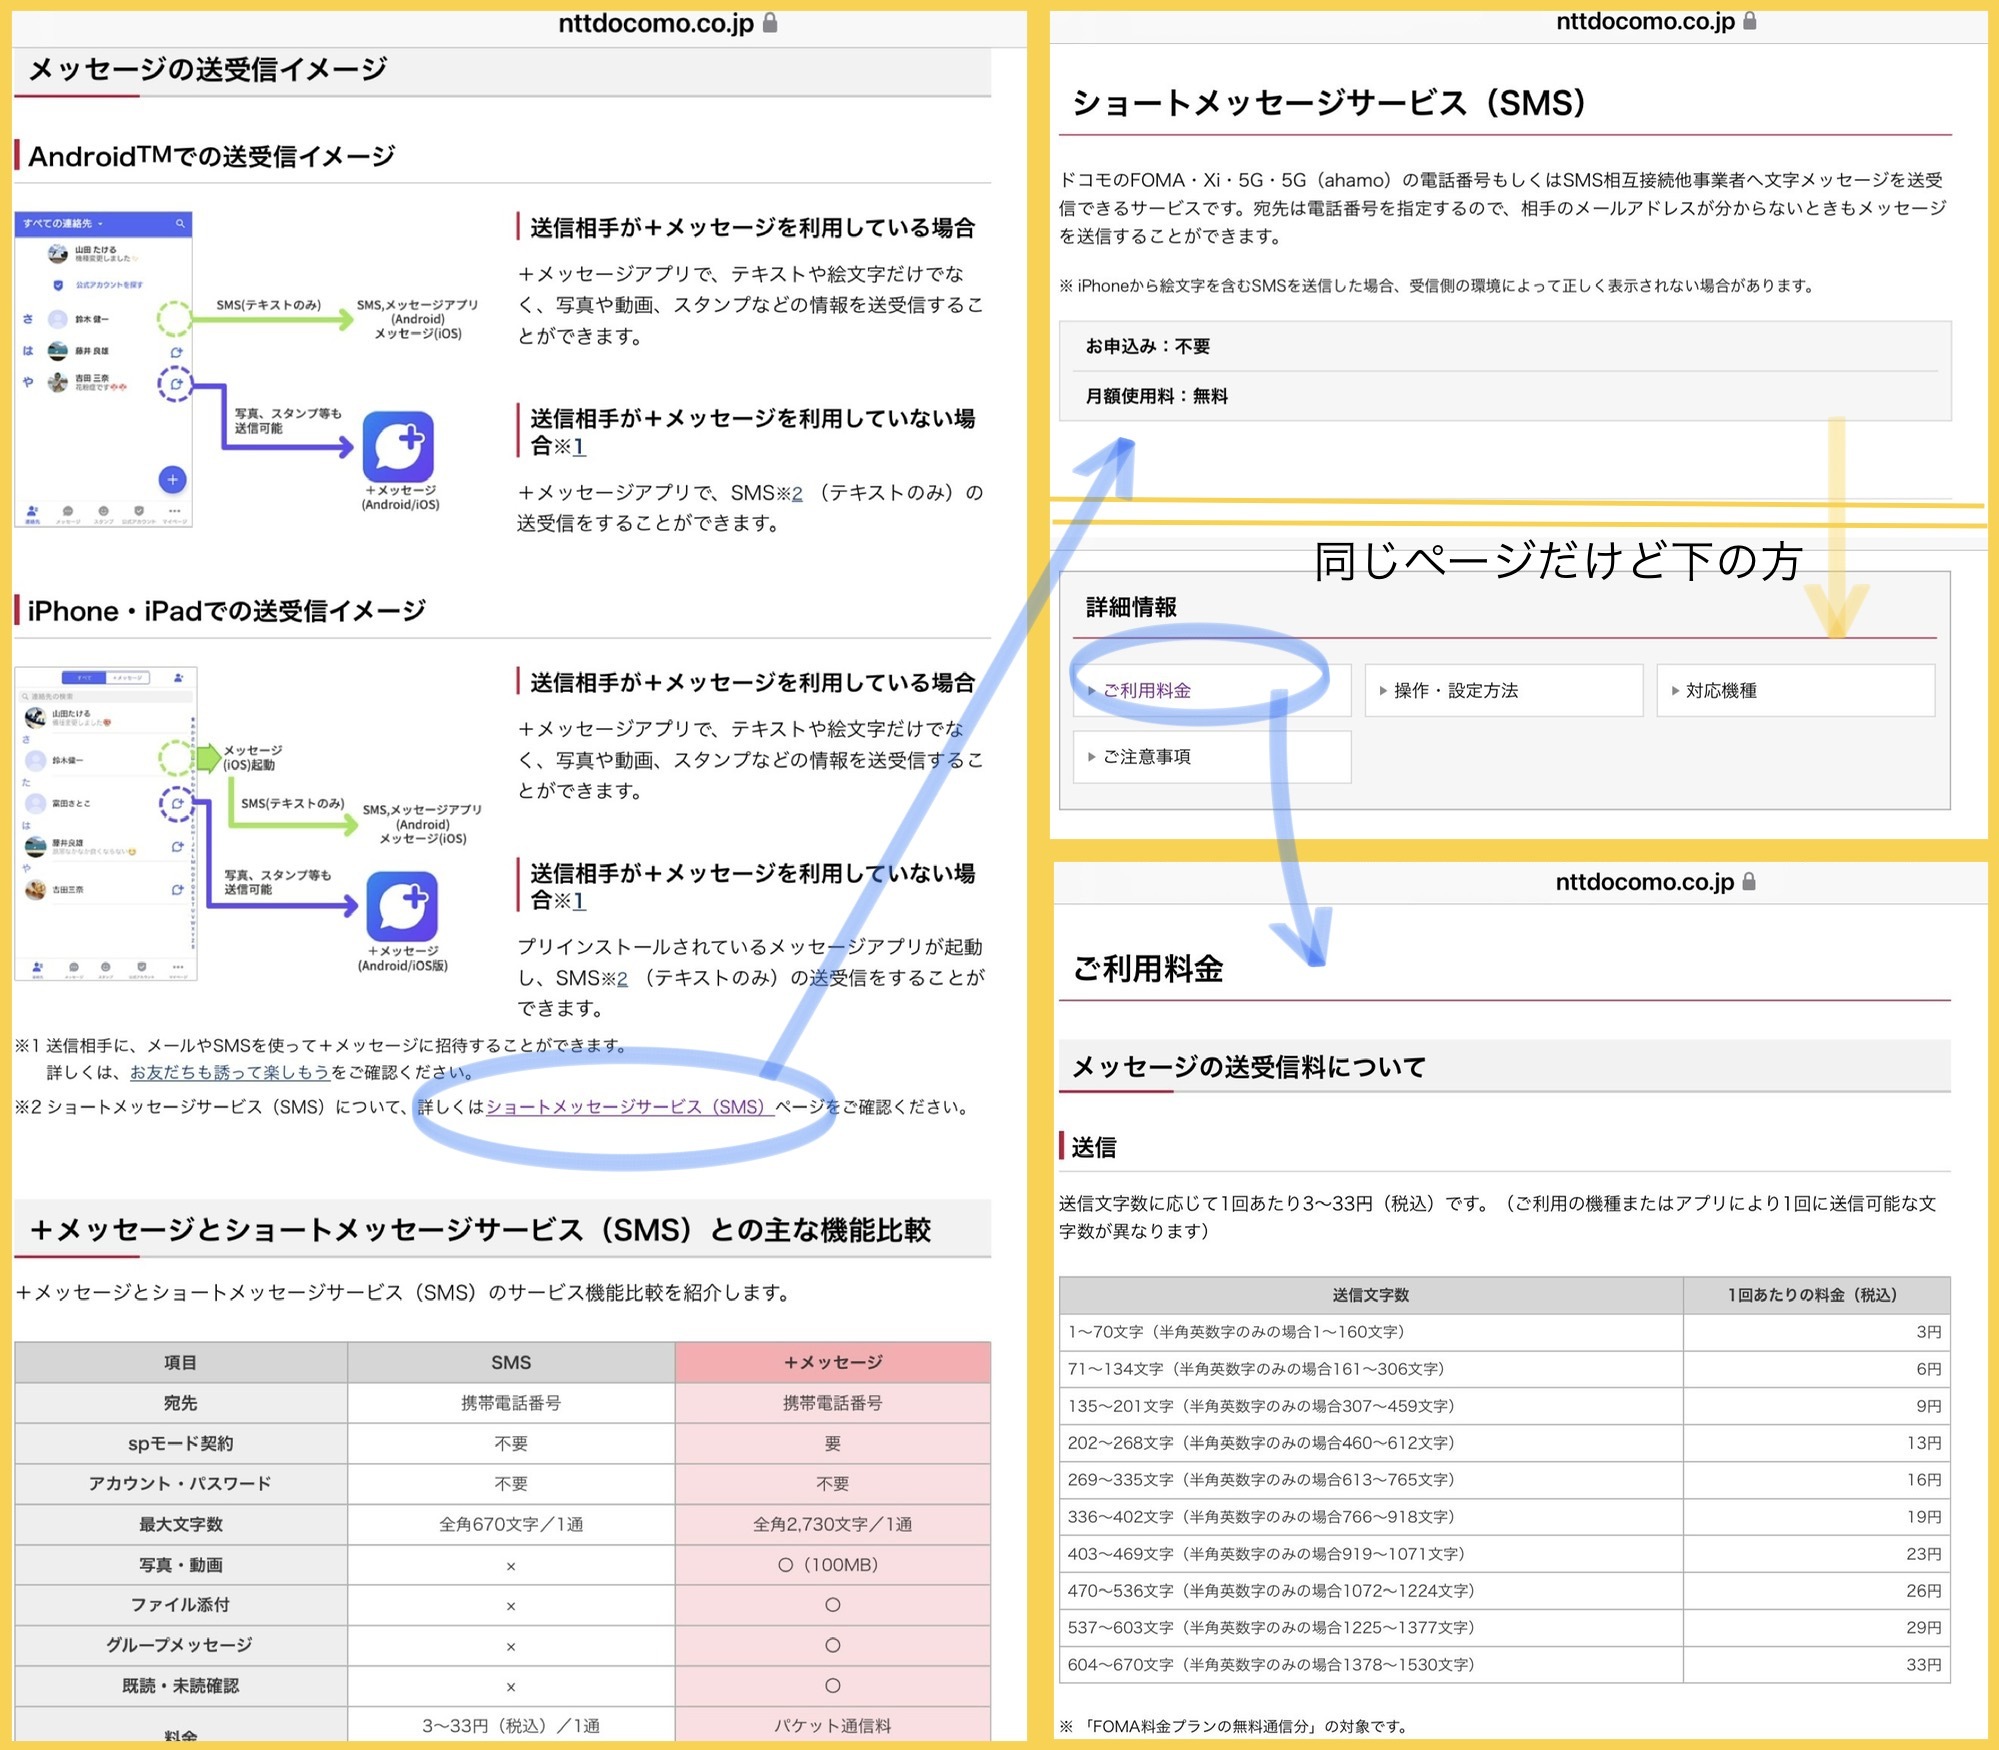
Task: Click the +メッセージ app icon in the iPhone diagram
Action: pos(402,906)
